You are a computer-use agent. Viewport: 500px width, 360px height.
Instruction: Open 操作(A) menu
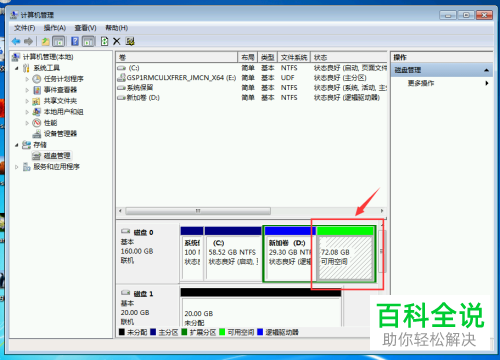pyautogui.click(x=55, y=28)
